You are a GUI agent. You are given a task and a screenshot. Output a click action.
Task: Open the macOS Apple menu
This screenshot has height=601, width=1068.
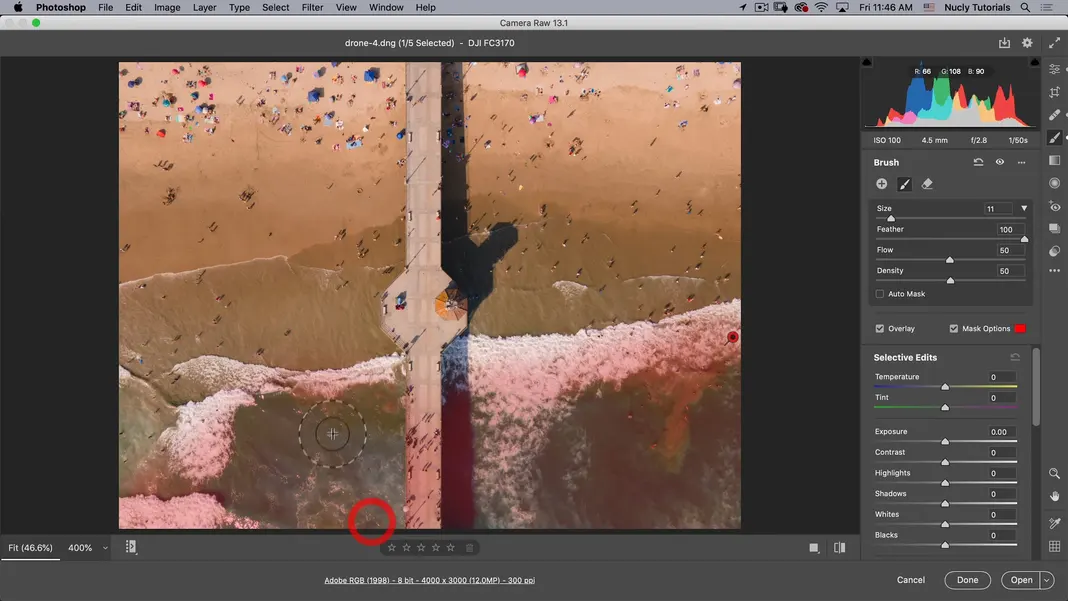tap(18, 7)
